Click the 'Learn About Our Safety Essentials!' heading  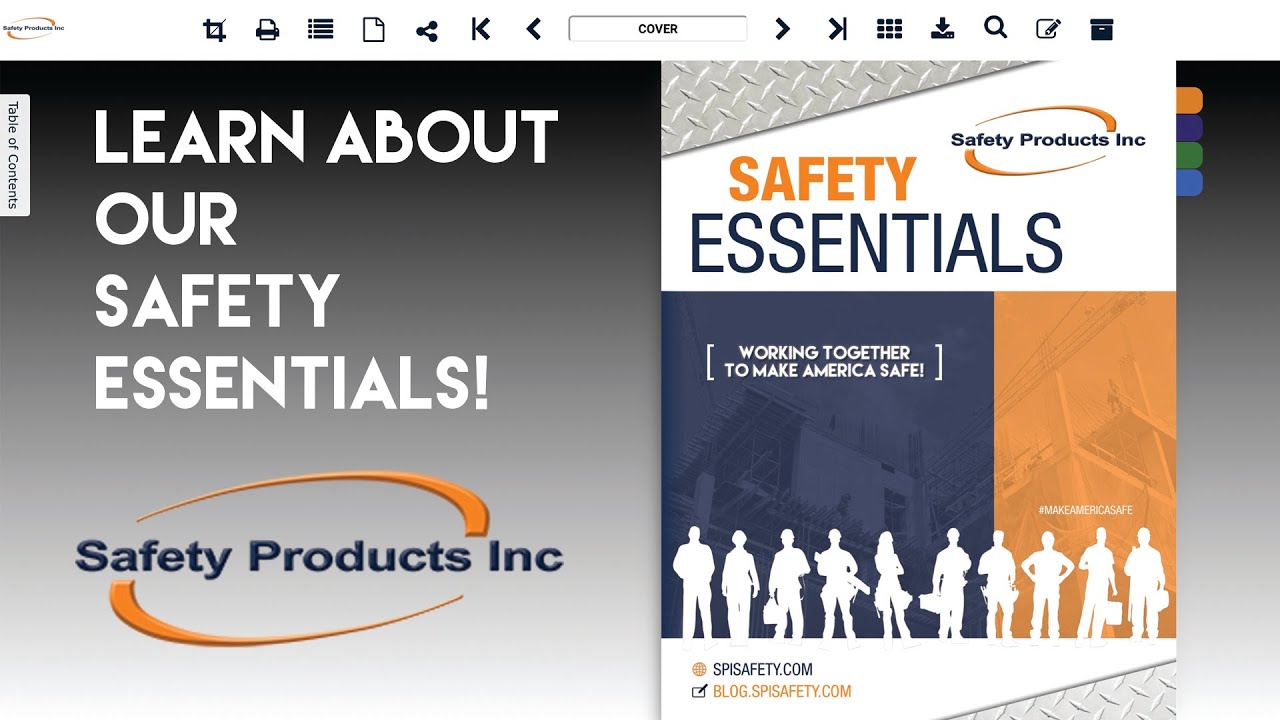326,260
